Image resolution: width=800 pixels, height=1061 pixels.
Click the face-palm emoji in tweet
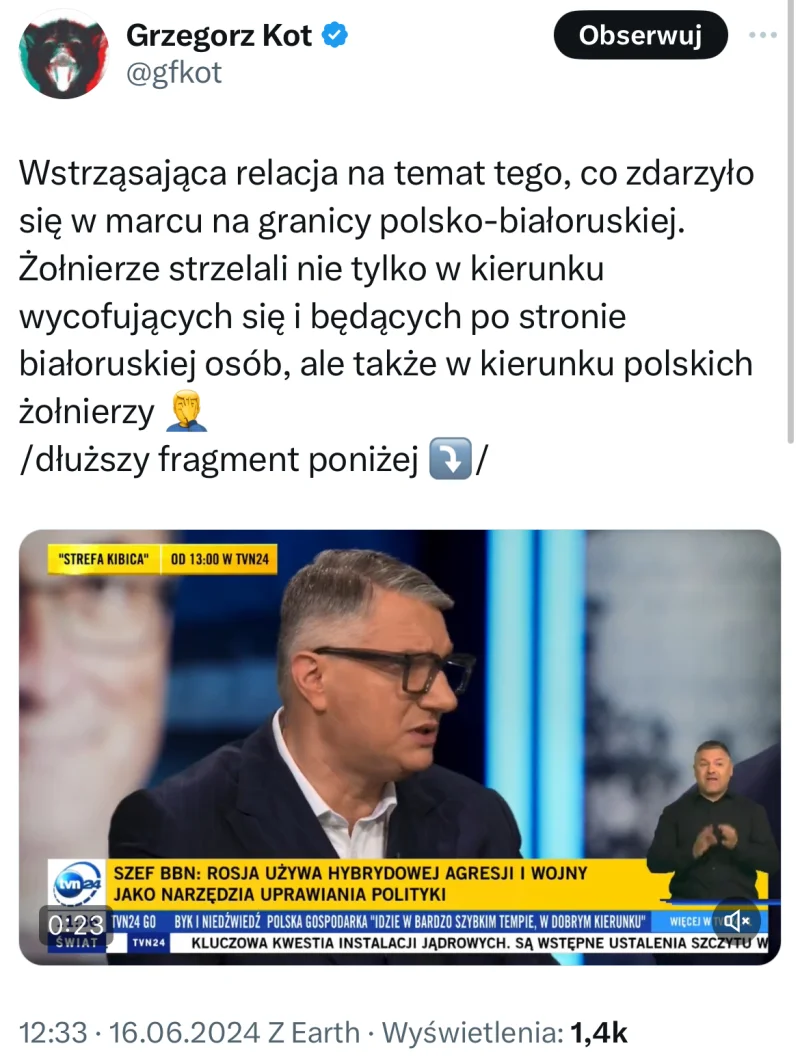pos(186,411)
